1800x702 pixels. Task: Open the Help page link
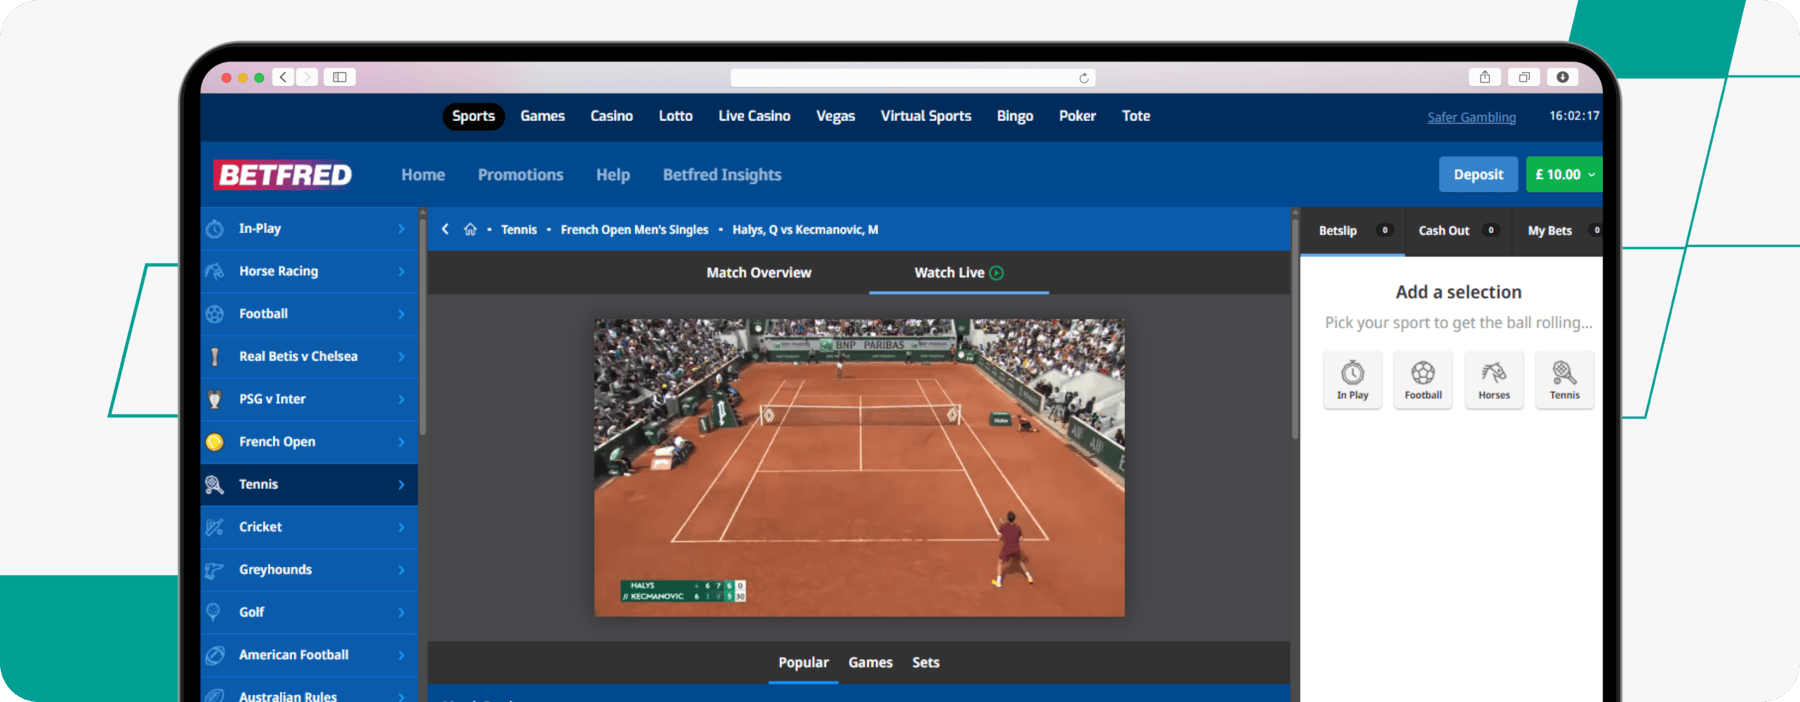[x=613, y=175]
